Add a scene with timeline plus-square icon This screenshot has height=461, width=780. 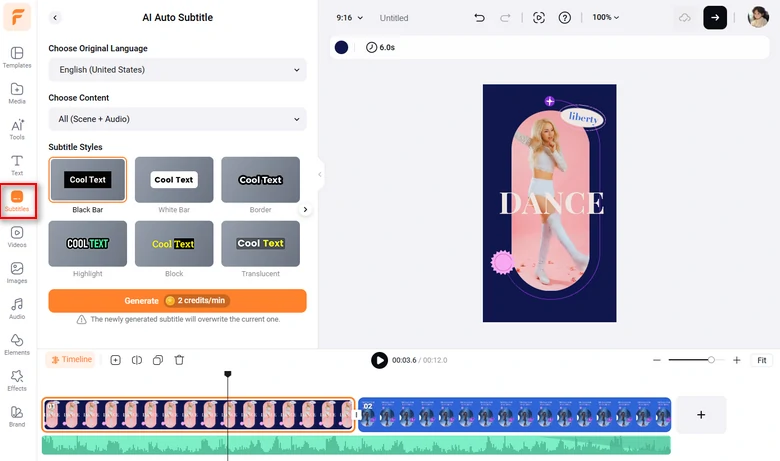(x=115, y=360)
